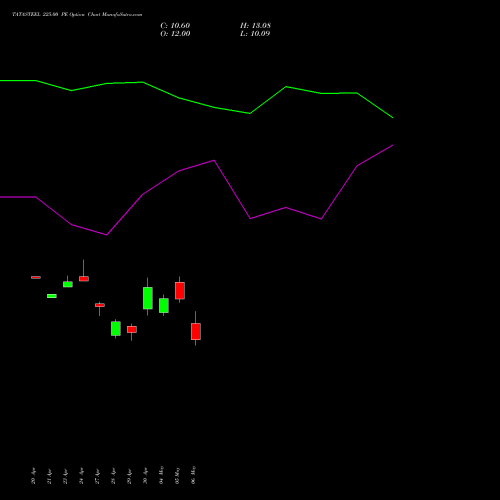Click the "04 May" date axis label
Image resolution: width=500 pixels, height=500 pixels.
pyautogui.click(x=161, y=475)
